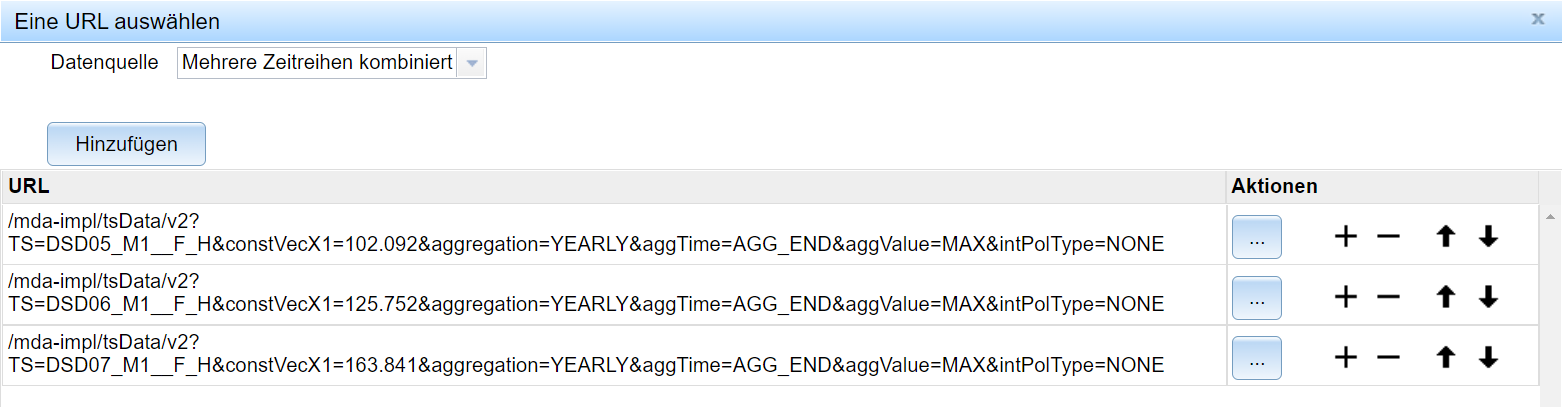
Task: Close the Eine URL auswählen dialog
Action: [1538, 19]
